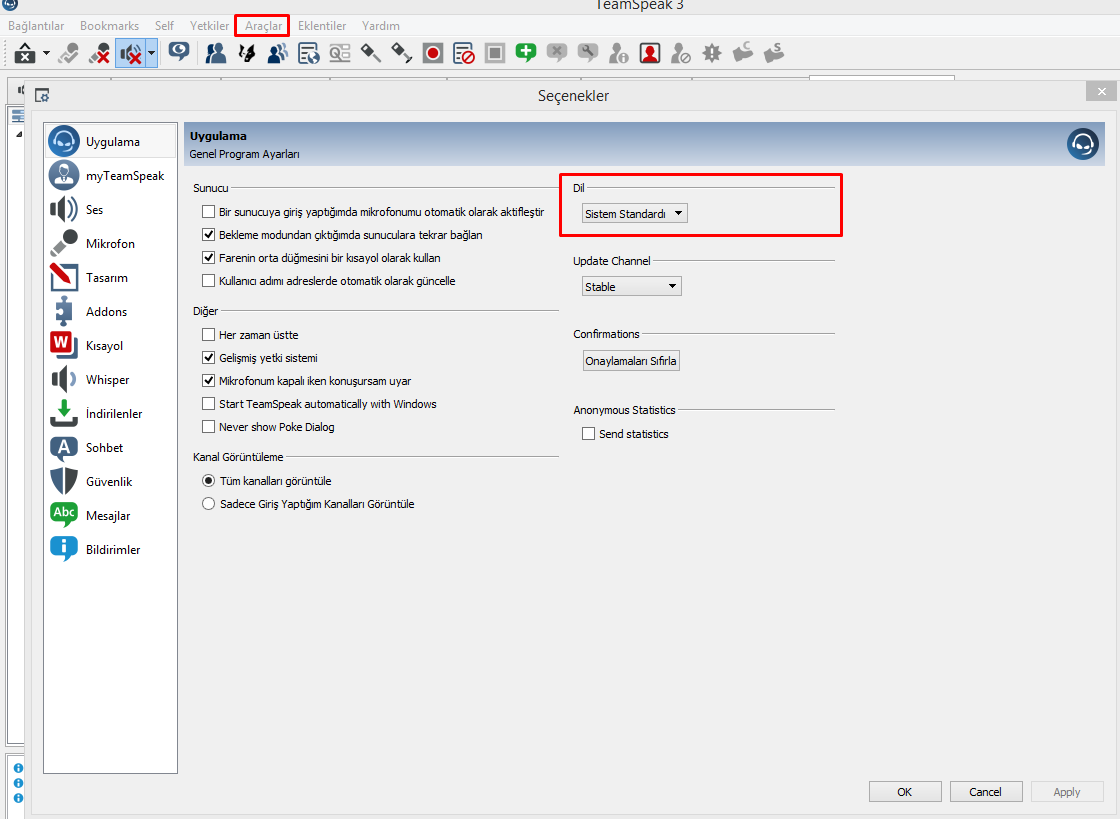Select the Uygulama application settings page
Image resolution: width=1120 pixels, height=819 pixels.
pos(111,141)
